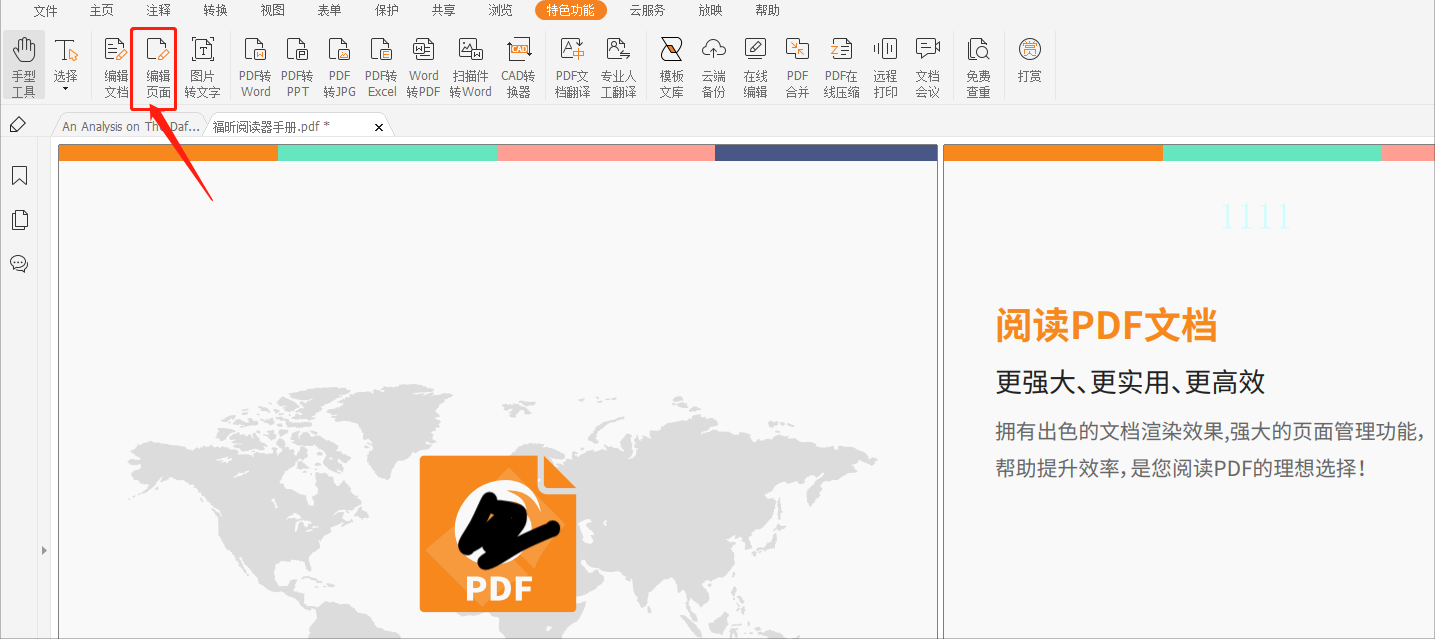The width and height of the screenshot is (1435, 639).
Task: Toggle the page thumbnails panel
Action: click(19, 220)
